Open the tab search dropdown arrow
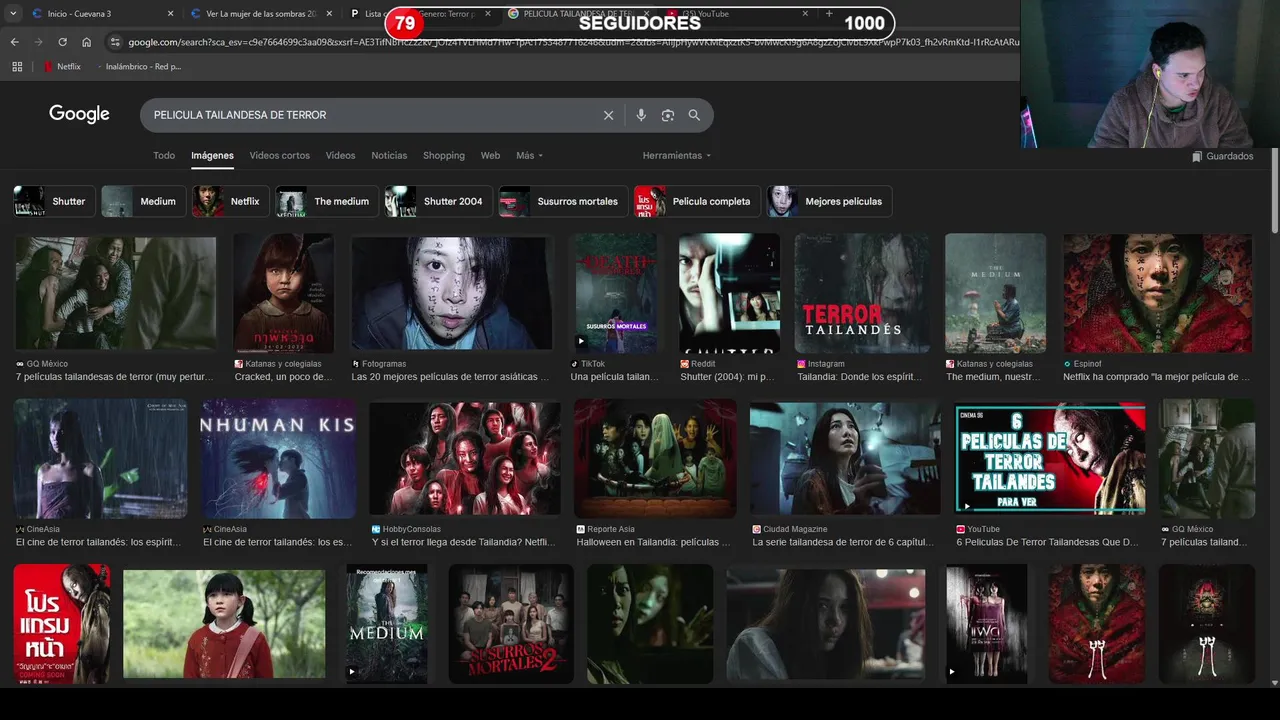Screen dimensions: 1280x720 pos(13,14)
